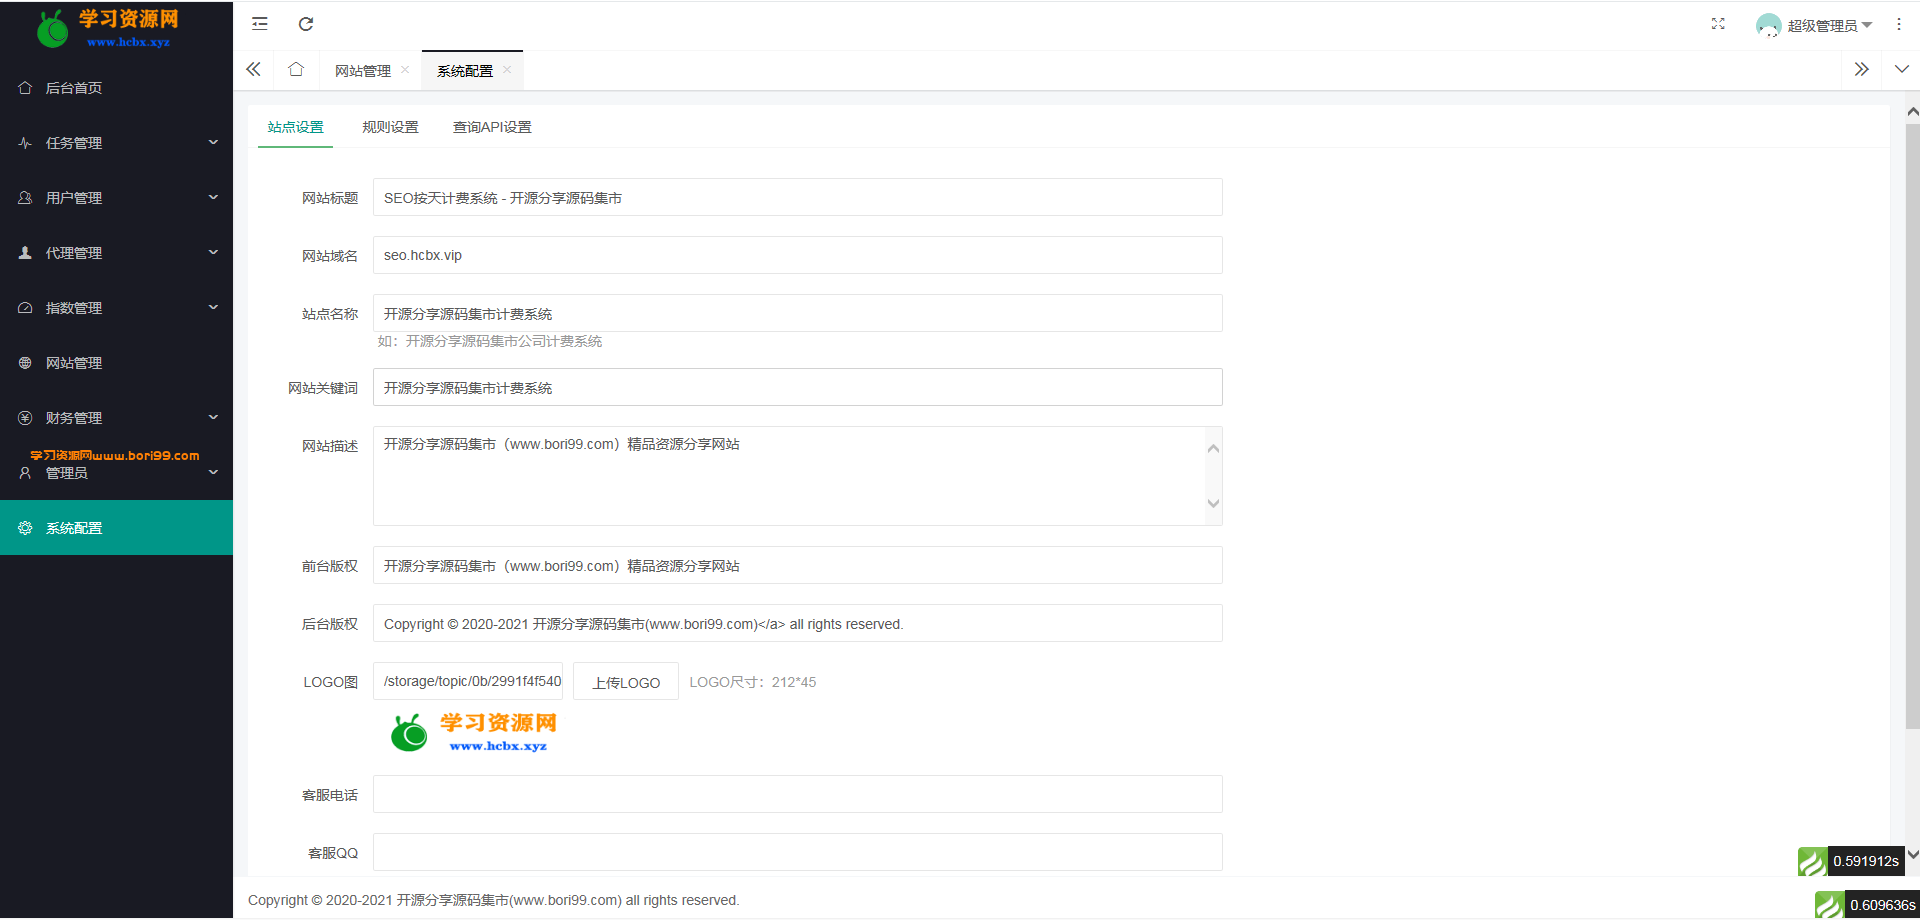Image resolution: width=1920 pixels, height=920 pixels.
Task: Open the vertical three-dot more menu
Action: [x=1899, y=24]
